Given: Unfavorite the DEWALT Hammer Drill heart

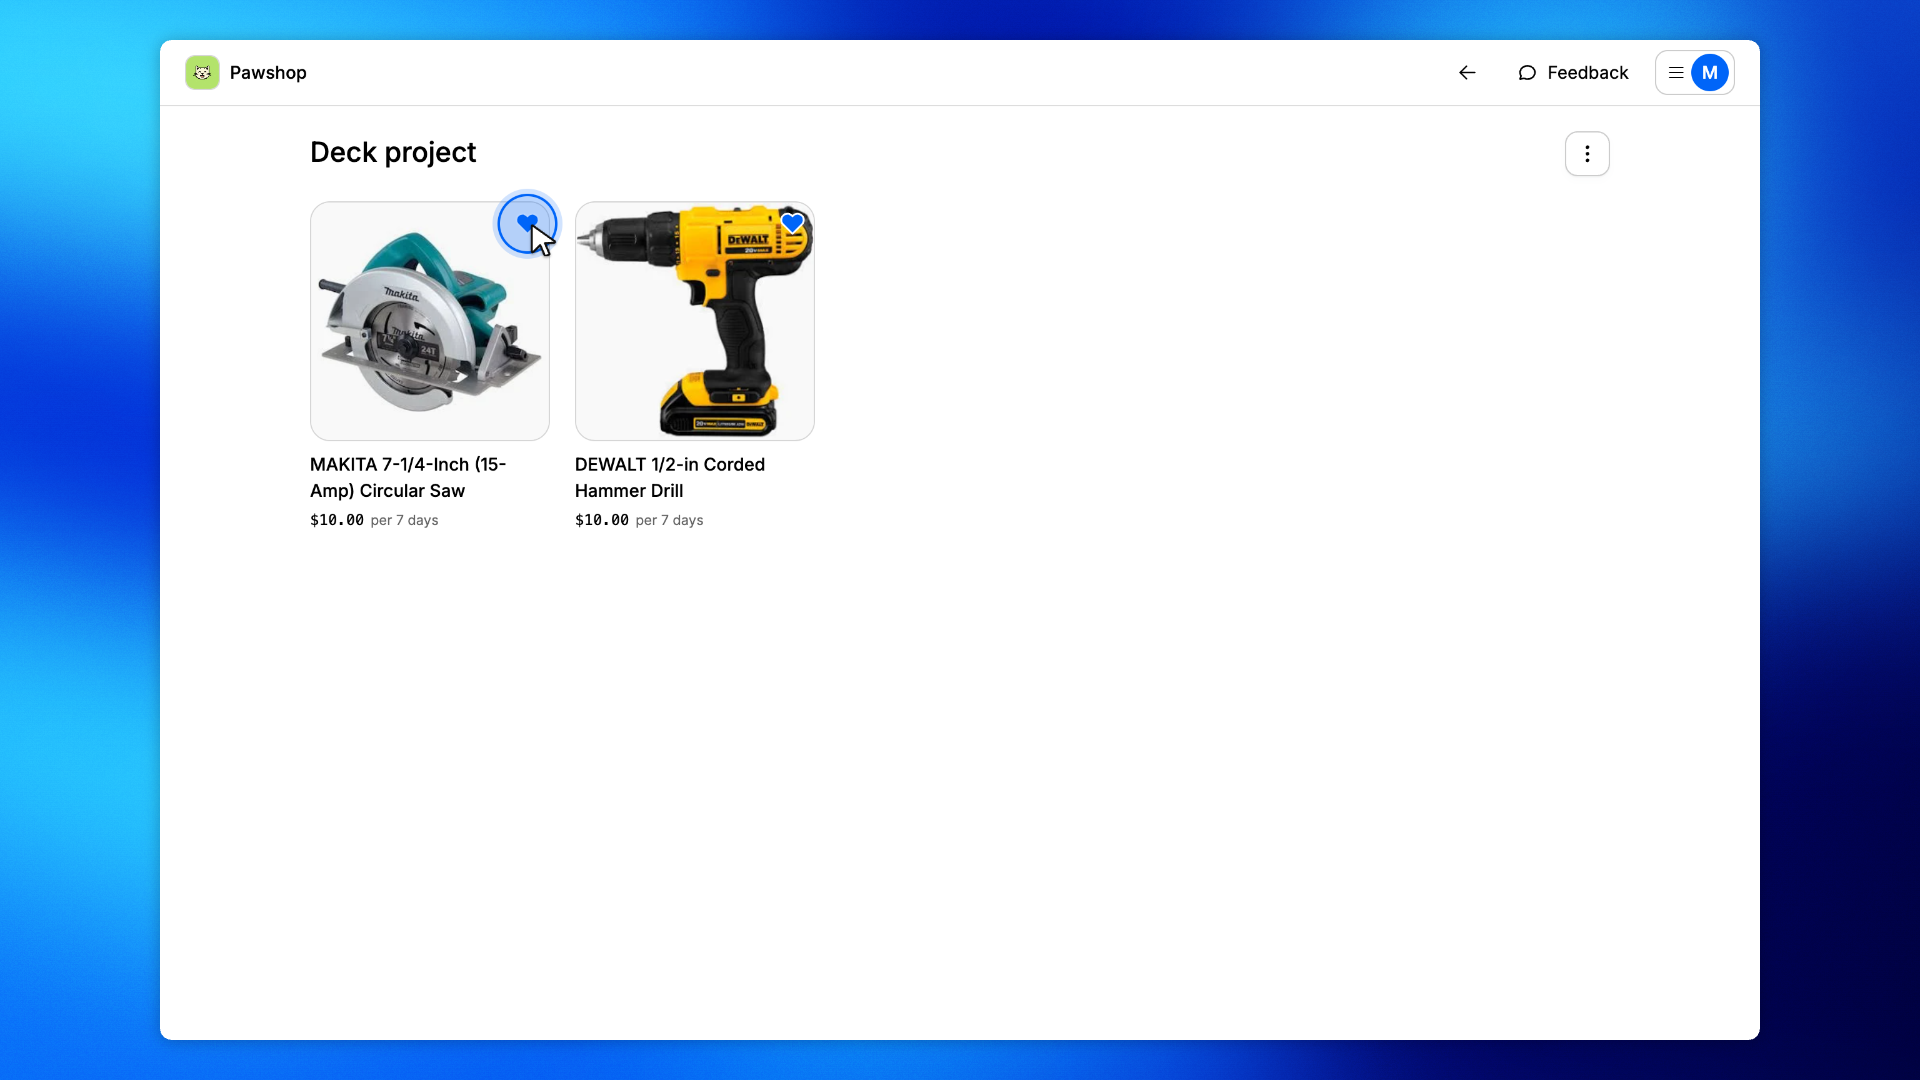Looking at the screenshot, I should point(792,223).
